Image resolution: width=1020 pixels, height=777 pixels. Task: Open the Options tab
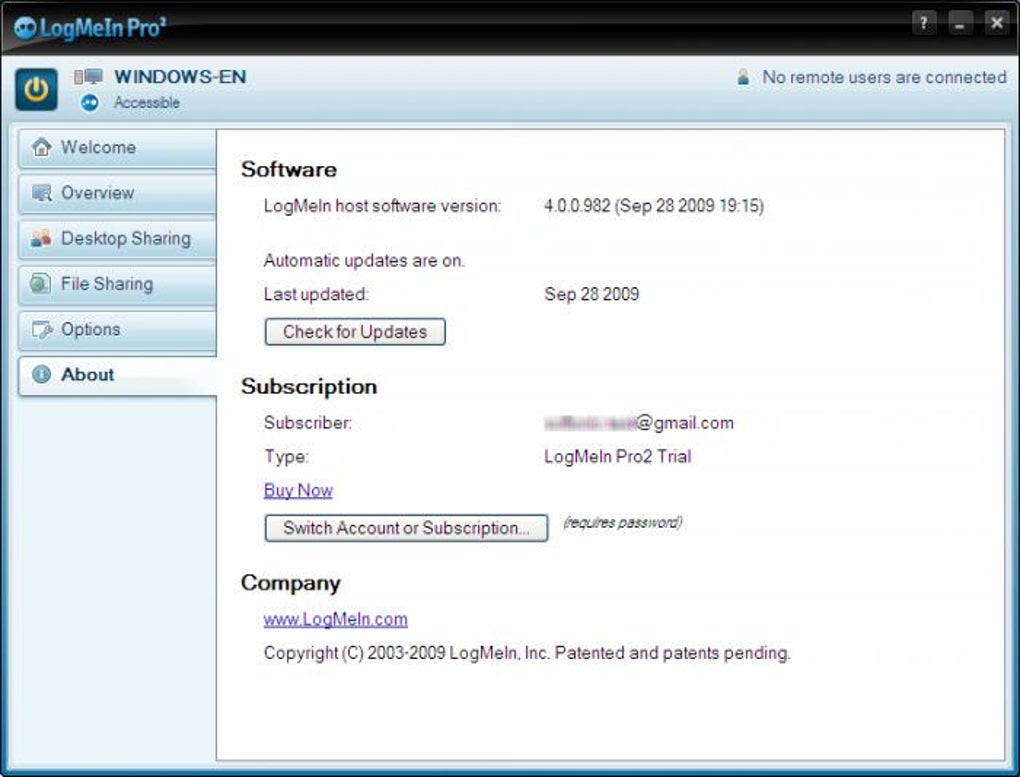(x=117, y=330)
